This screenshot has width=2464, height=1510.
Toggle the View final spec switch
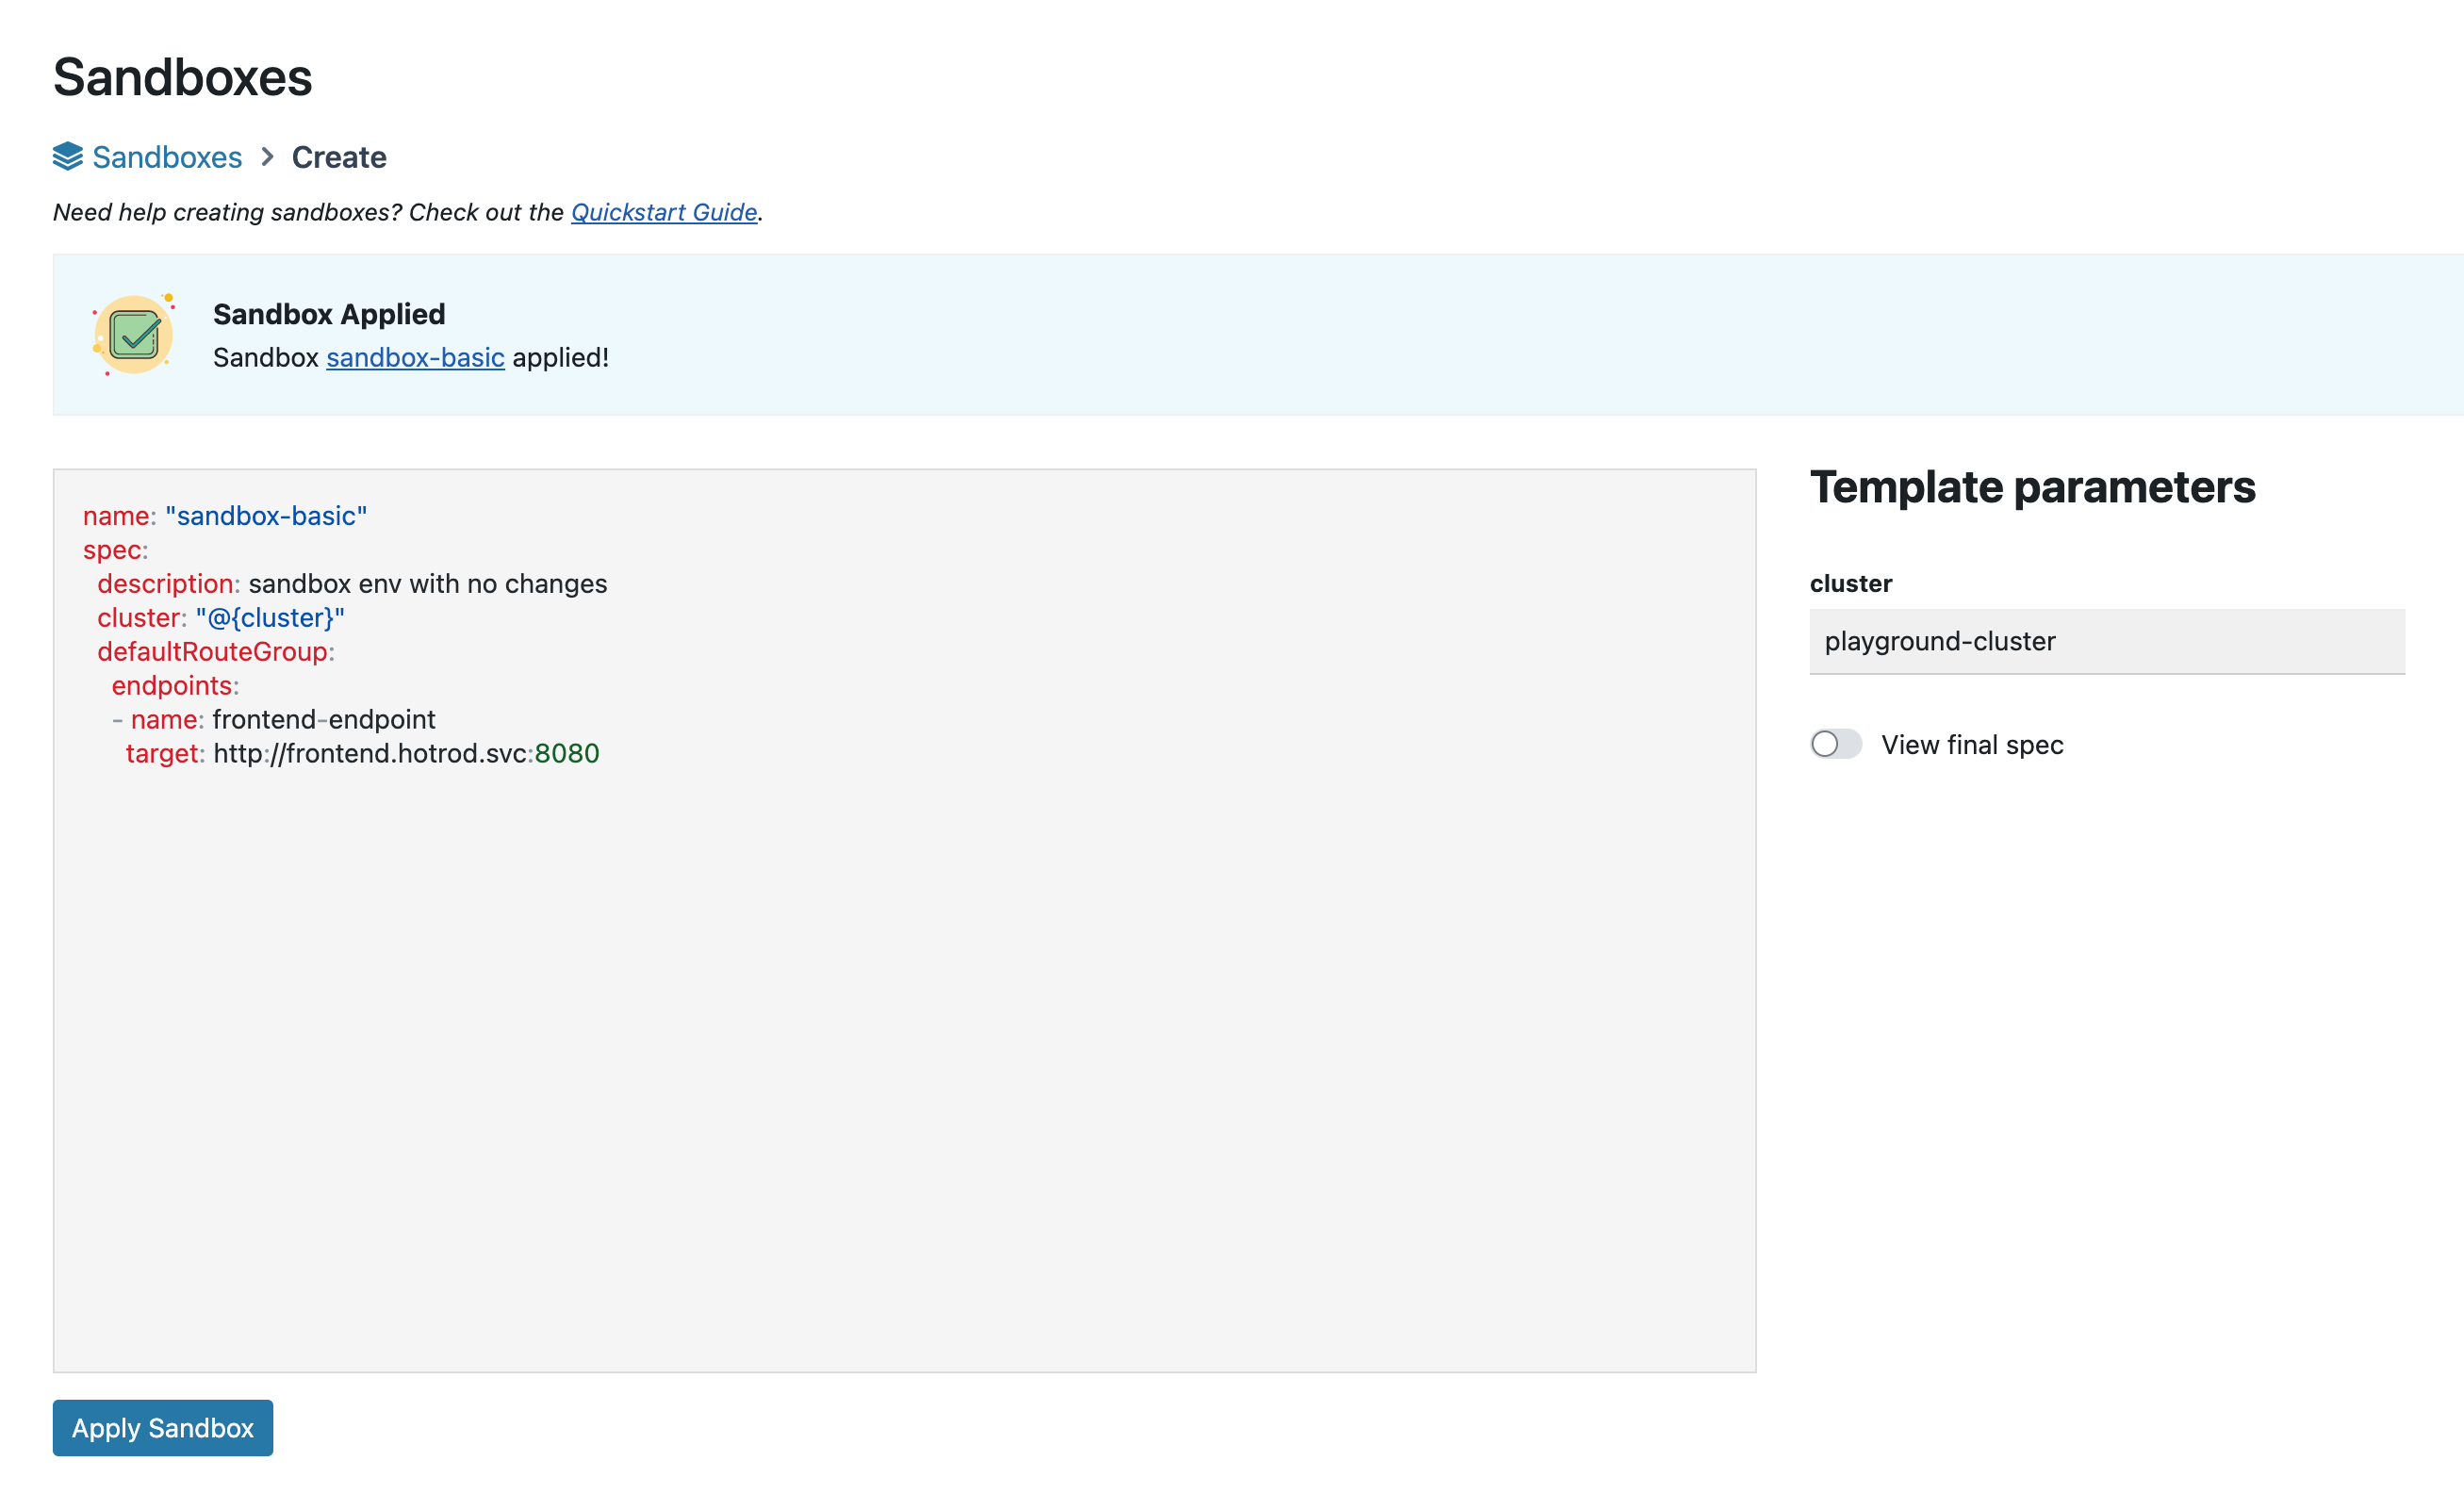(x=1836, y=745)
